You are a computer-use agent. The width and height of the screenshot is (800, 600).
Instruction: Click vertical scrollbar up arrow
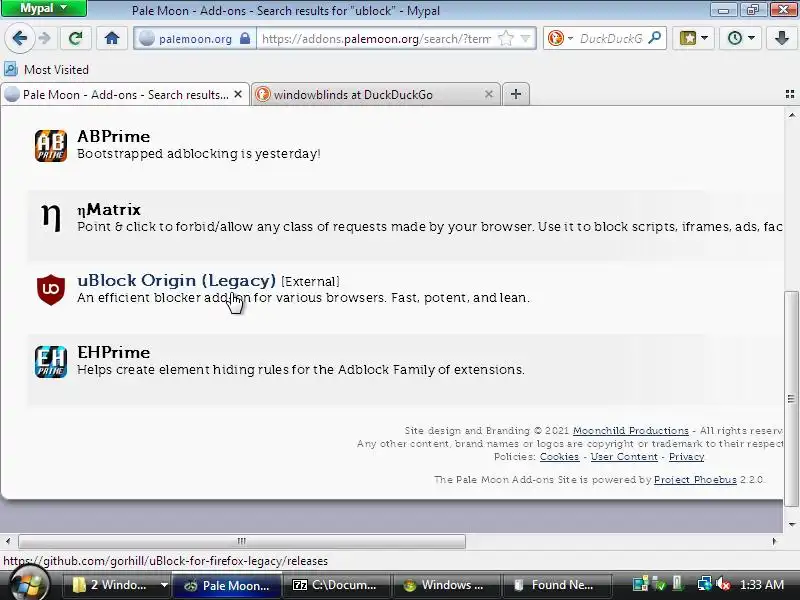coord(792,115)
